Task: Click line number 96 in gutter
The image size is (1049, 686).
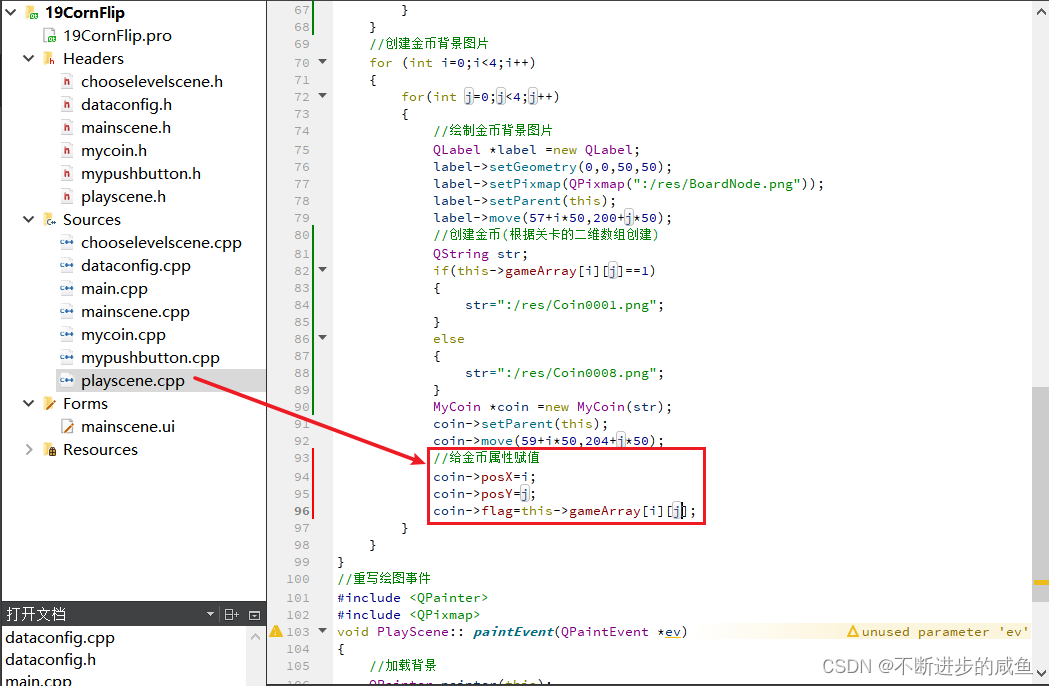Action: 302,511
